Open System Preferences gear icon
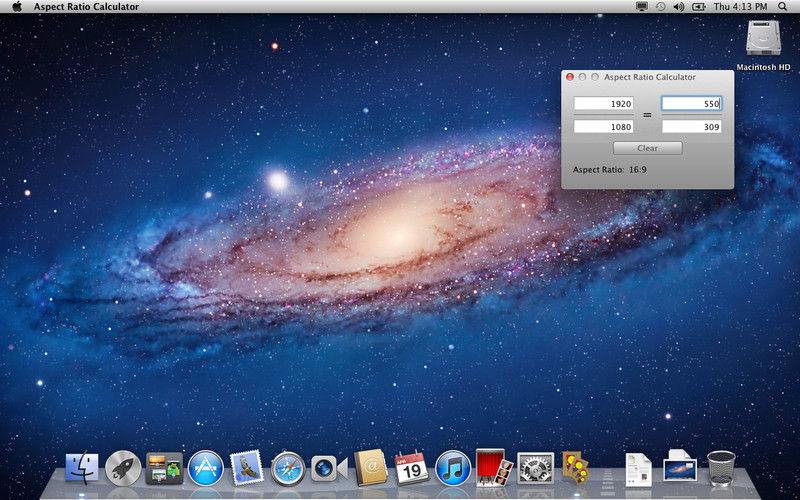Screen dimensions: 800x500 pyautogui.click(x=535, y=468)
